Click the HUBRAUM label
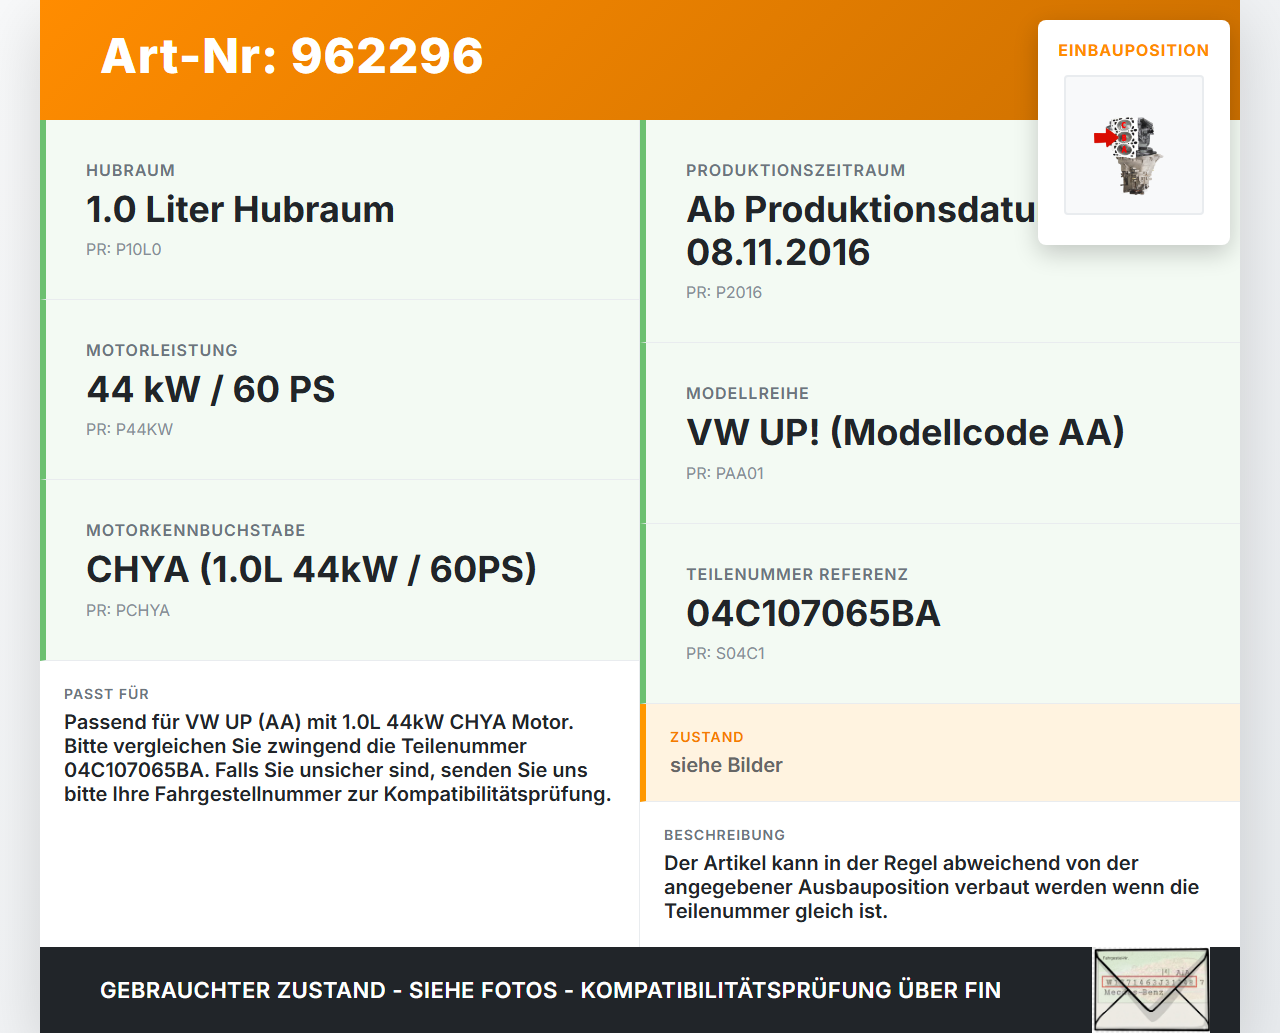Image resolution: width=1280 pixels, height=1033 pixels. pyautogui.click(x=130, y=170)
